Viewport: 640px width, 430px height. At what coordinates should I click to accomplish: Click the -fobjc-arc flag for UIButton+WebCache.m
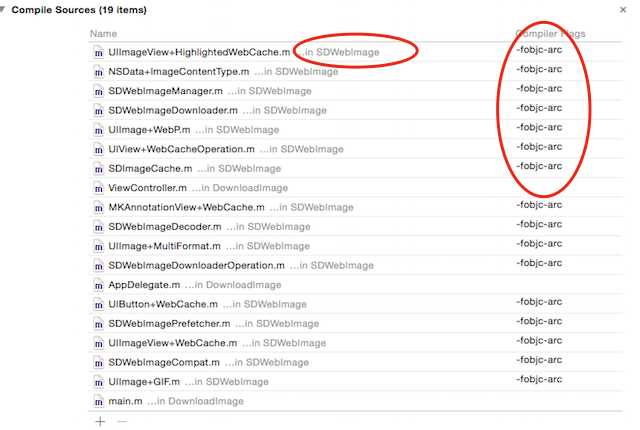point(539,302)
